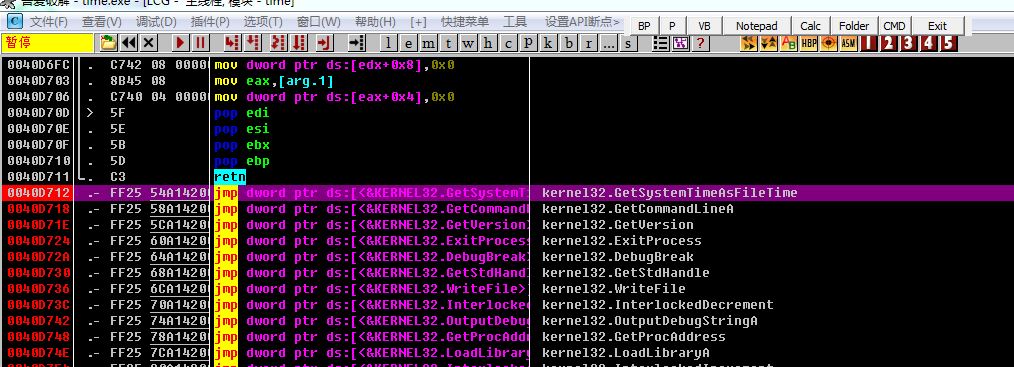The width and height of the screenshot is (1014, 367).
Task: Select the kernel32.GetProcAddress comment
Action: click(634, 337)
